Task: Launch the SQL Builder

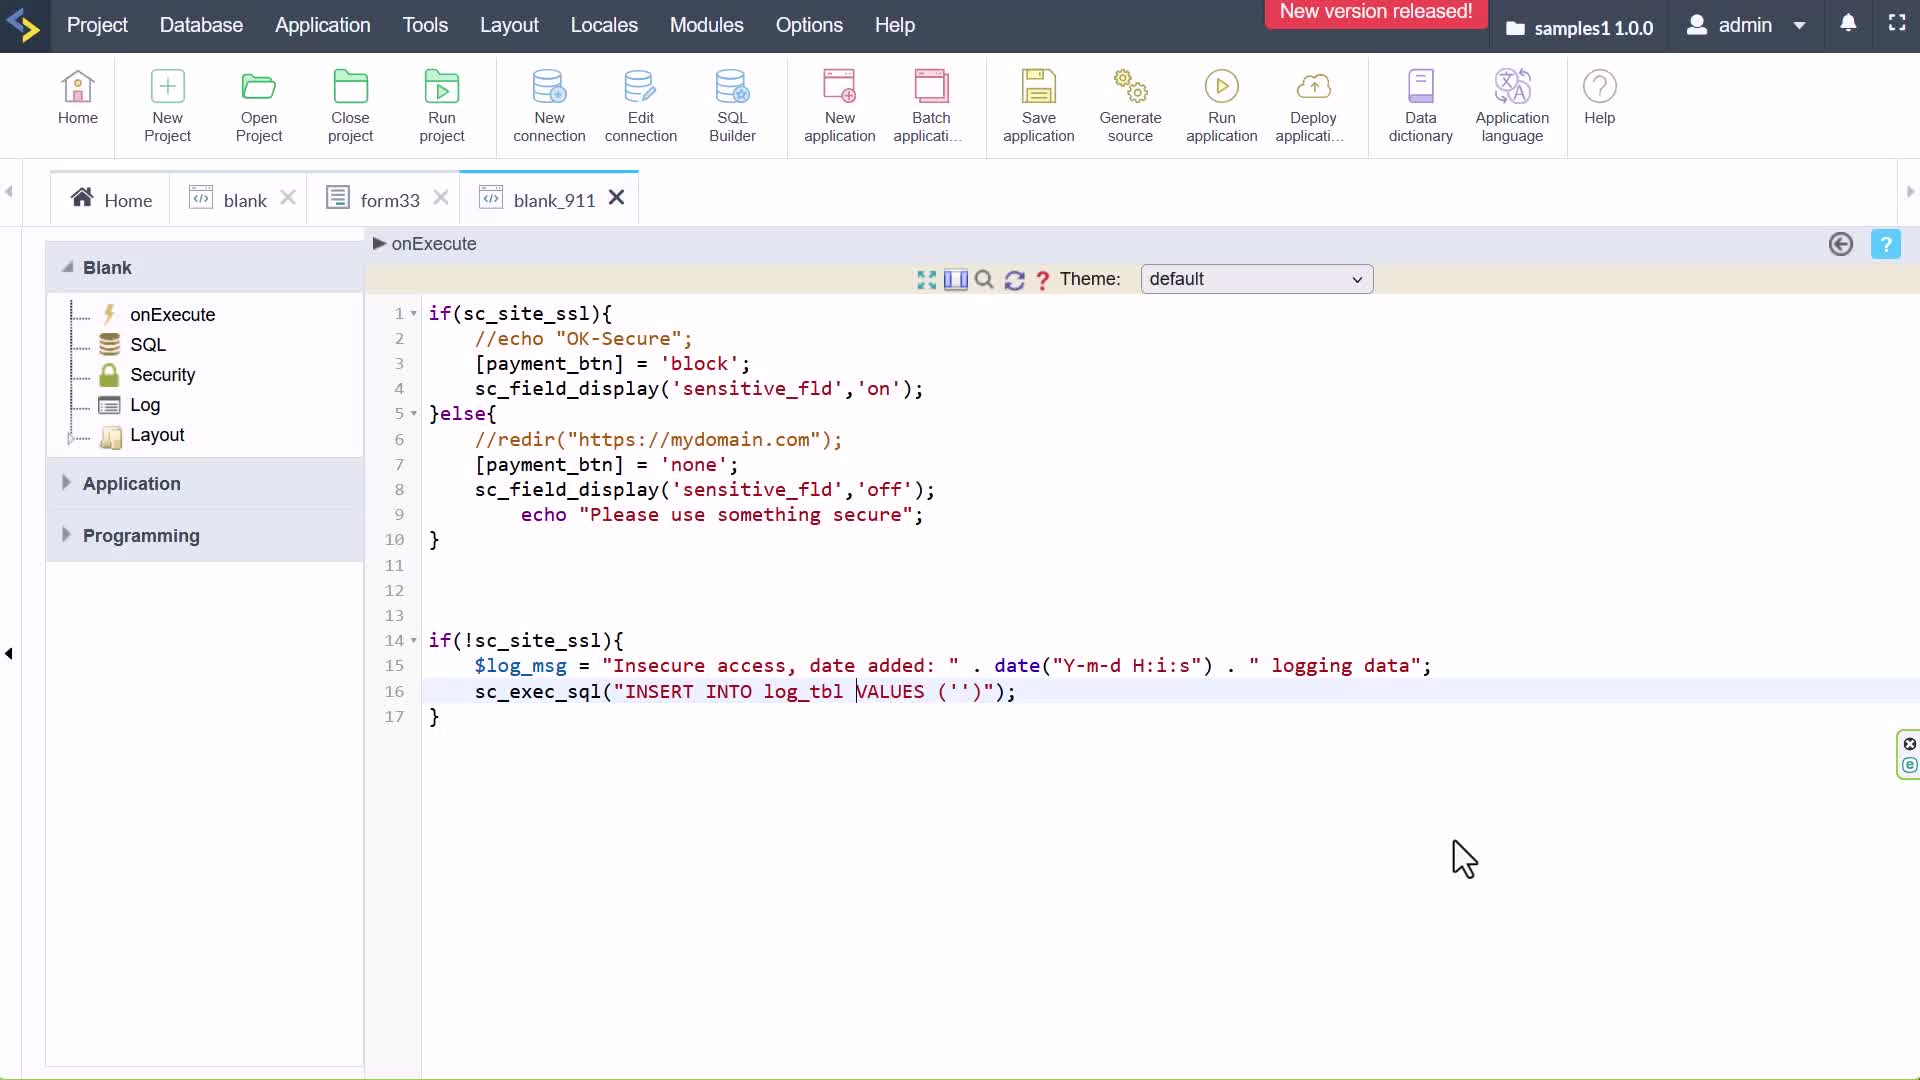Action: pyautogui.click(x=732, y=106)
